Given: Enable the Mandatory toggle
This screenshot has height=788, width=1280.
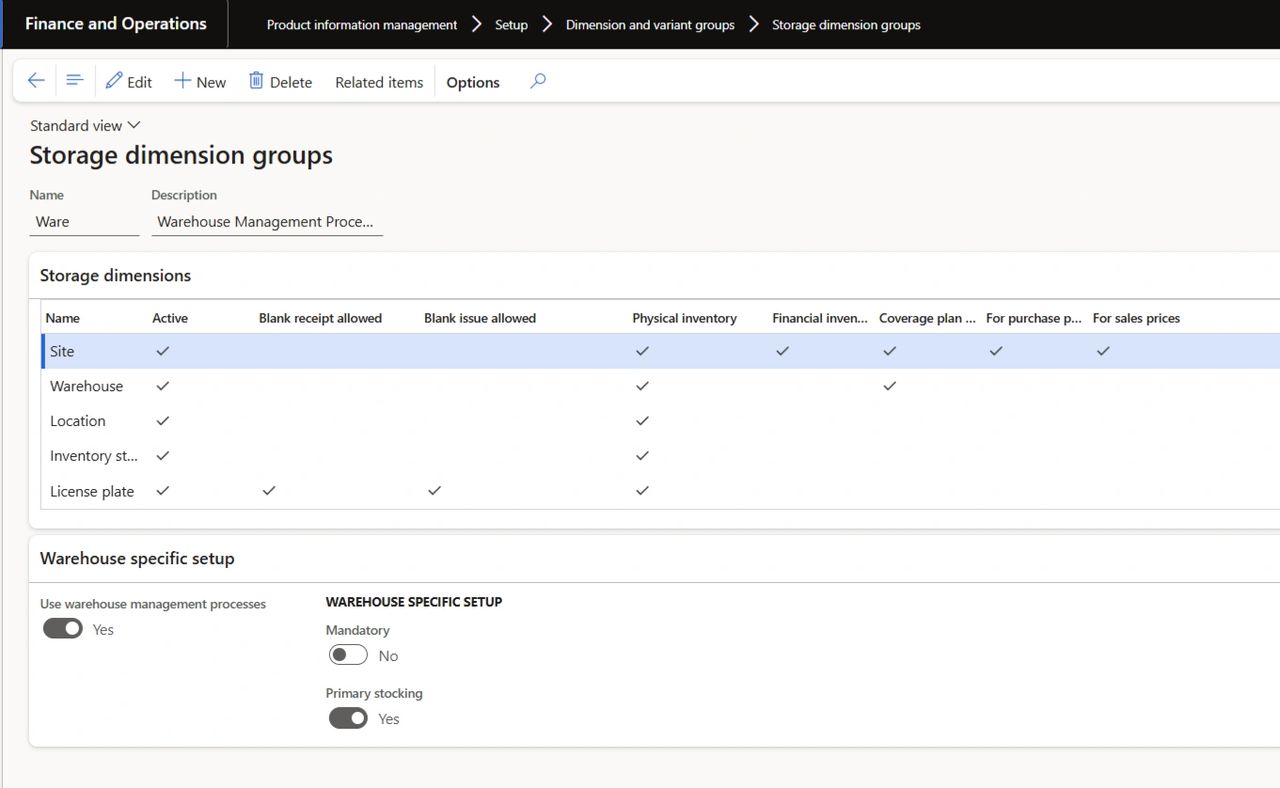Looking at the screenshot, I should [348, 655].
